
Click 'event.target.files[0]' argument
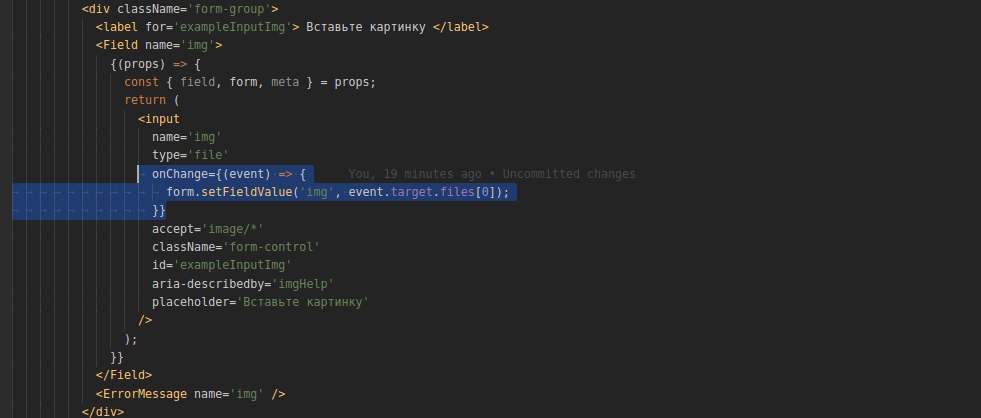[x=422, y=193]
